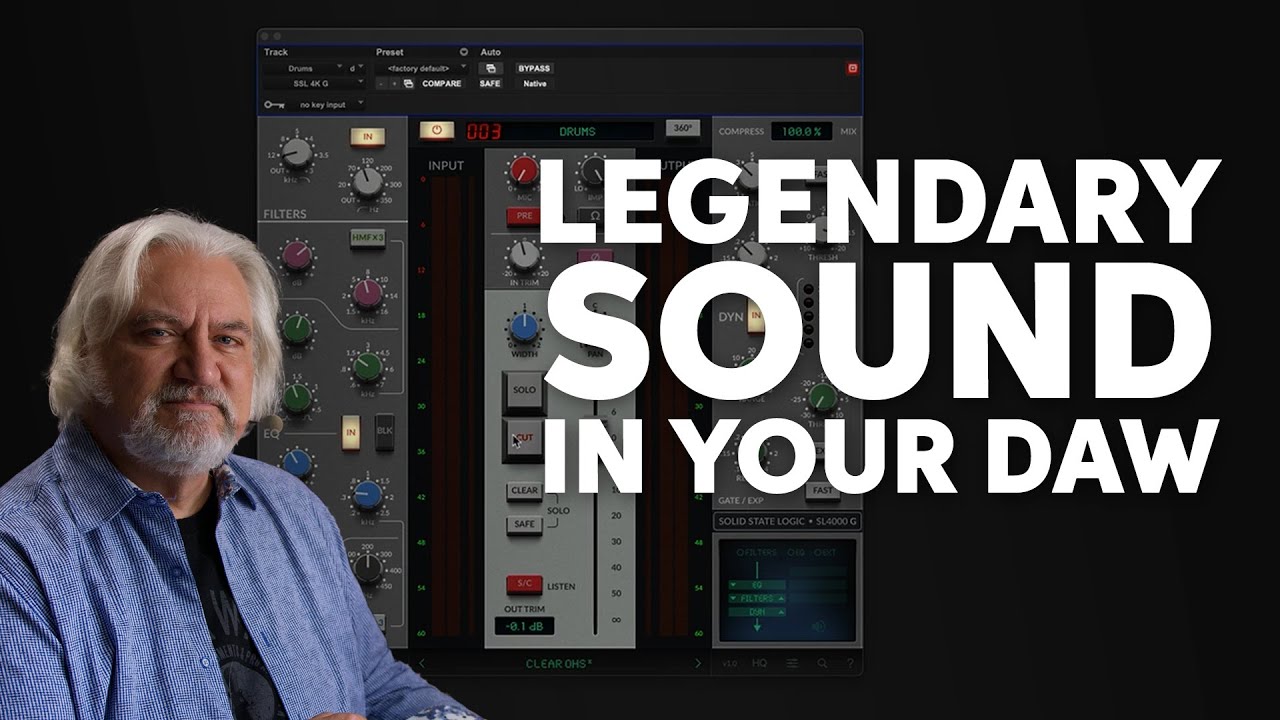Open the insert position 'd' dropdown
Screen dimensions: 1280x720
pyautogui.click(x=356, y=68)
